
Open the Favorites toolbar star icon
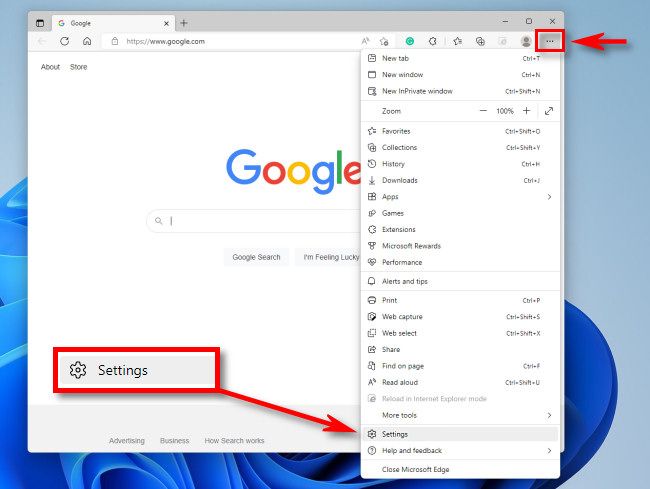458,41
